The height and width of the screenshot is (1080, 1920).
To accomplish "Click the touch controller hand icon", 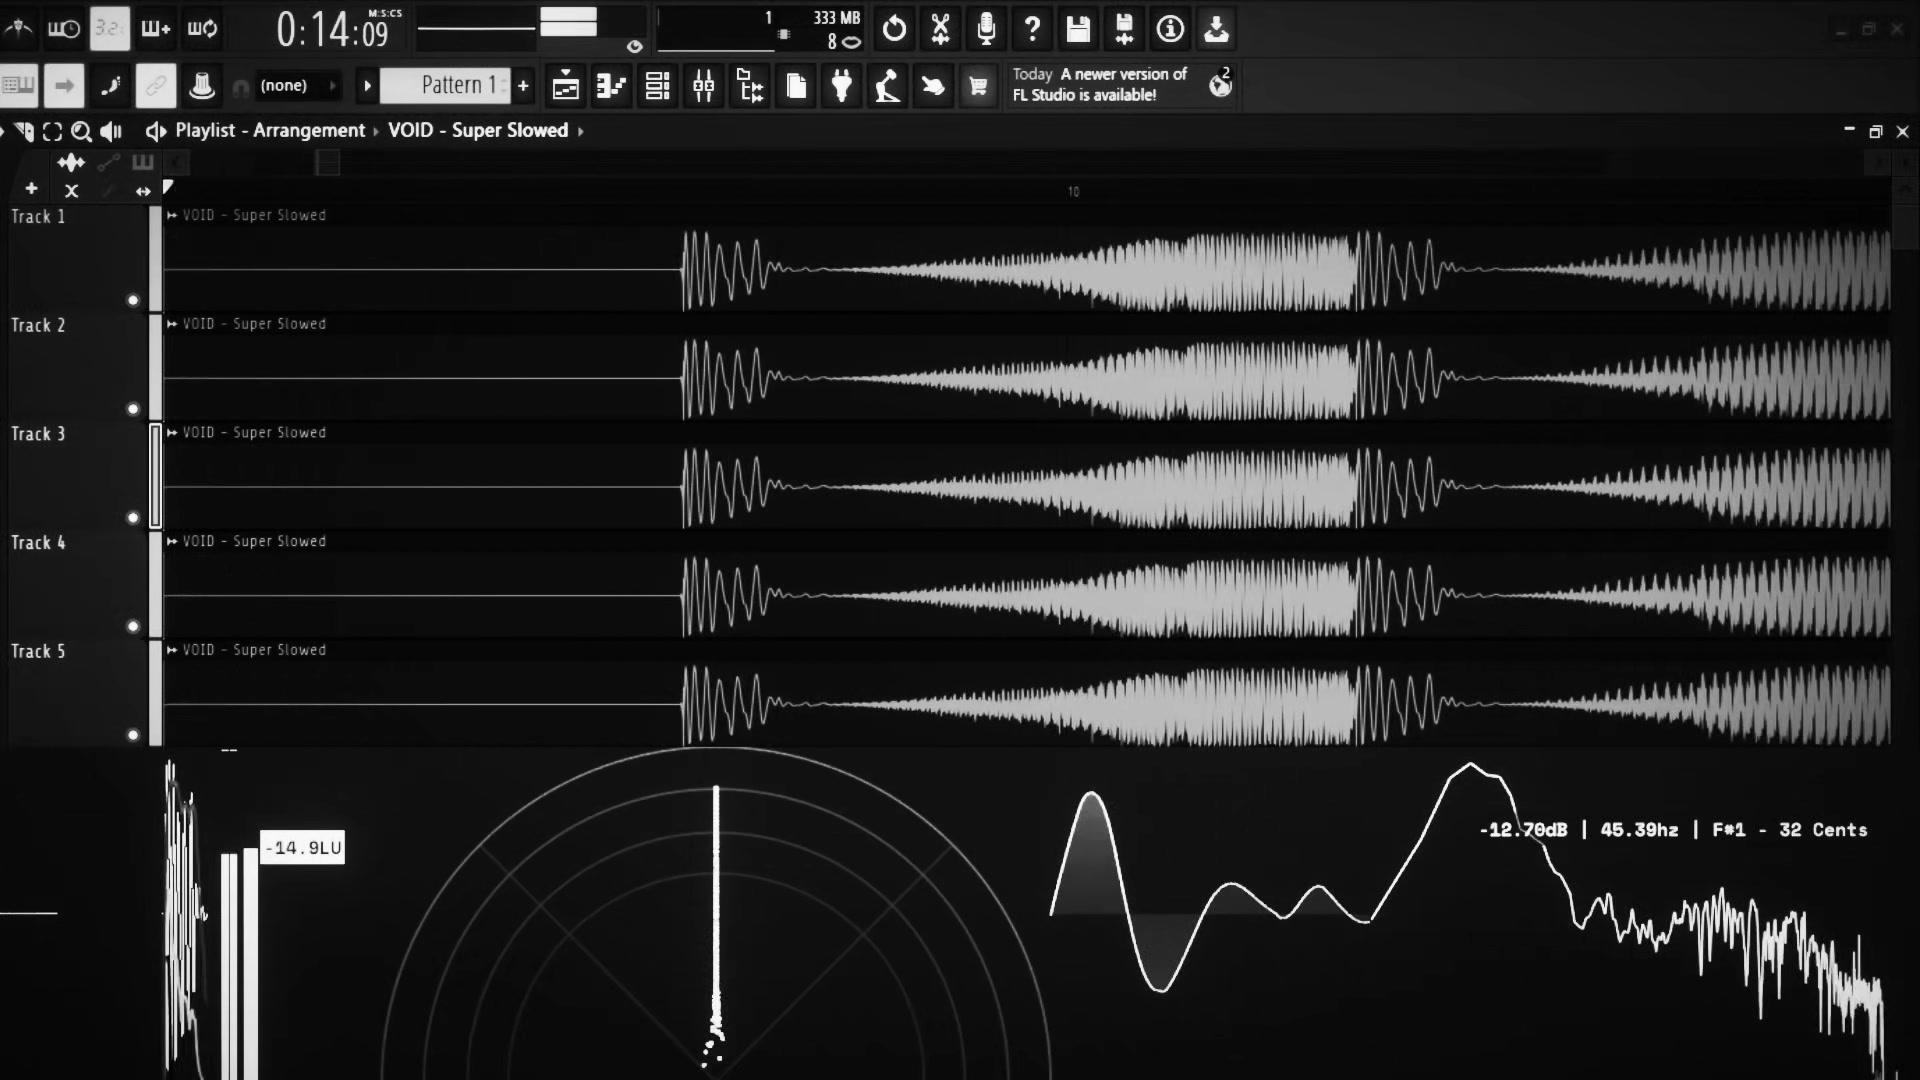I will pyautogui.click(x=933, y=86).
